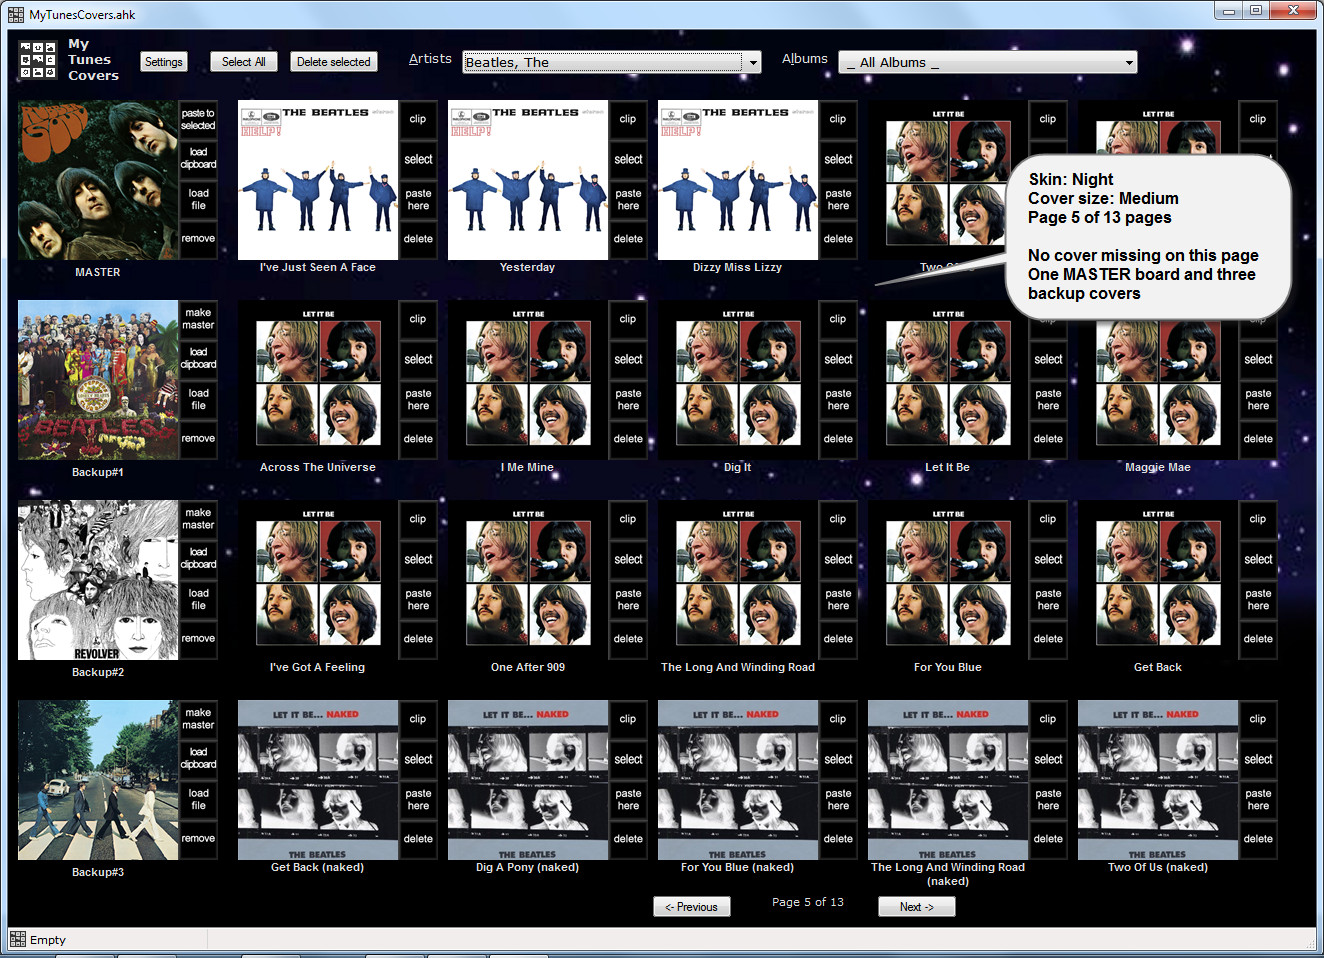Click 'select' for Get Back (naked)
This screenshot has height=958, width=1324.
pyautogui.click(x=418, y=759)
